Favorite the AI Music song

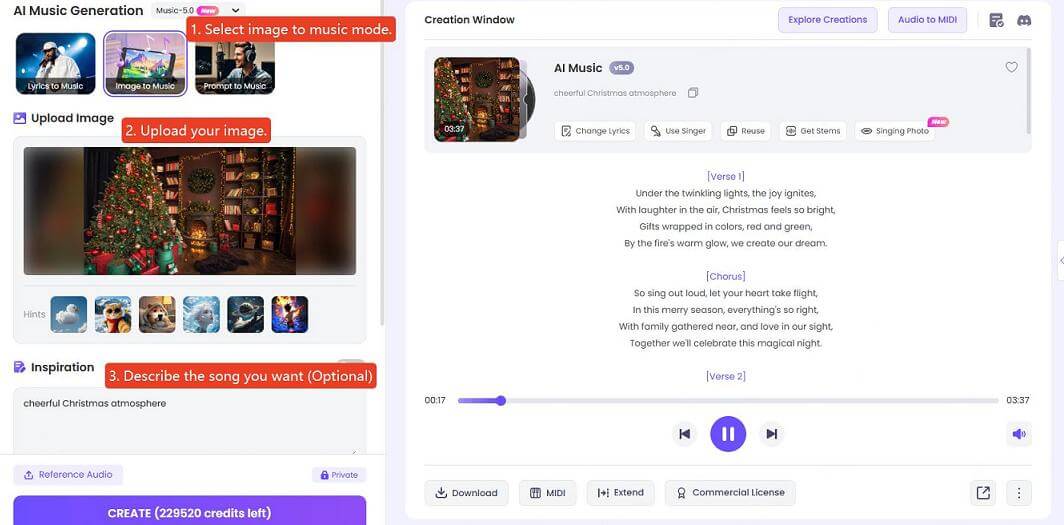tap(1011, 67)
